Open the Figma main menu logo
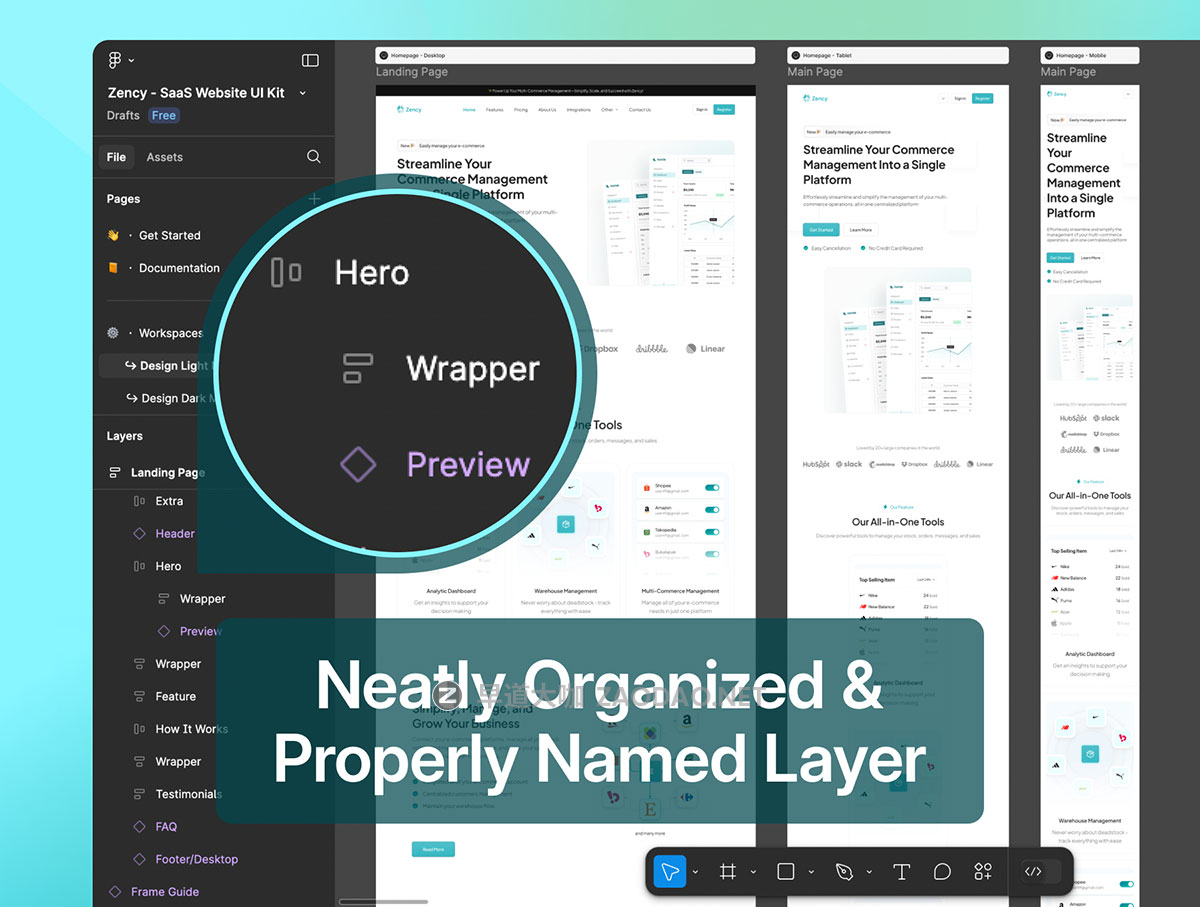Image resolution: width=1200 pixels, height=907 pixels. click(115, 60)
